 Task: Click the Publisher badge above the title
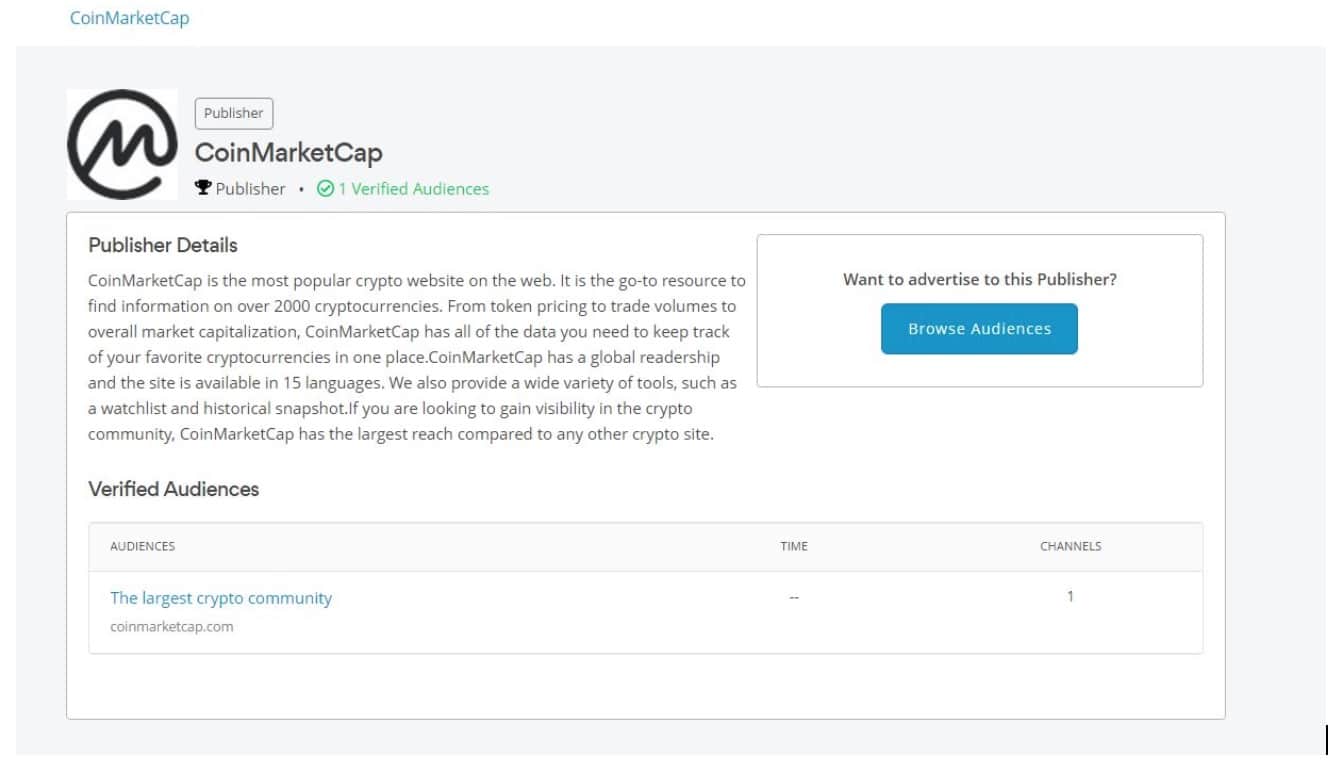tap(234, 113)
